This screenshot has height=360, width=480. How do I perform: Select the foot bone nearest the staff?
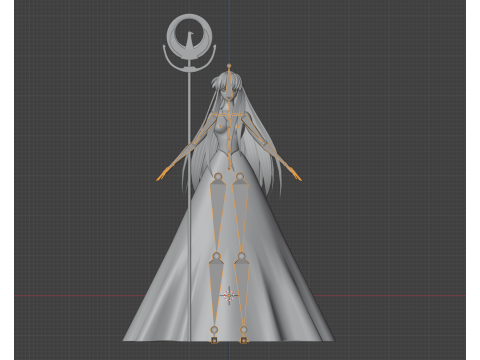pyautogui.click(x=214, y=340)
